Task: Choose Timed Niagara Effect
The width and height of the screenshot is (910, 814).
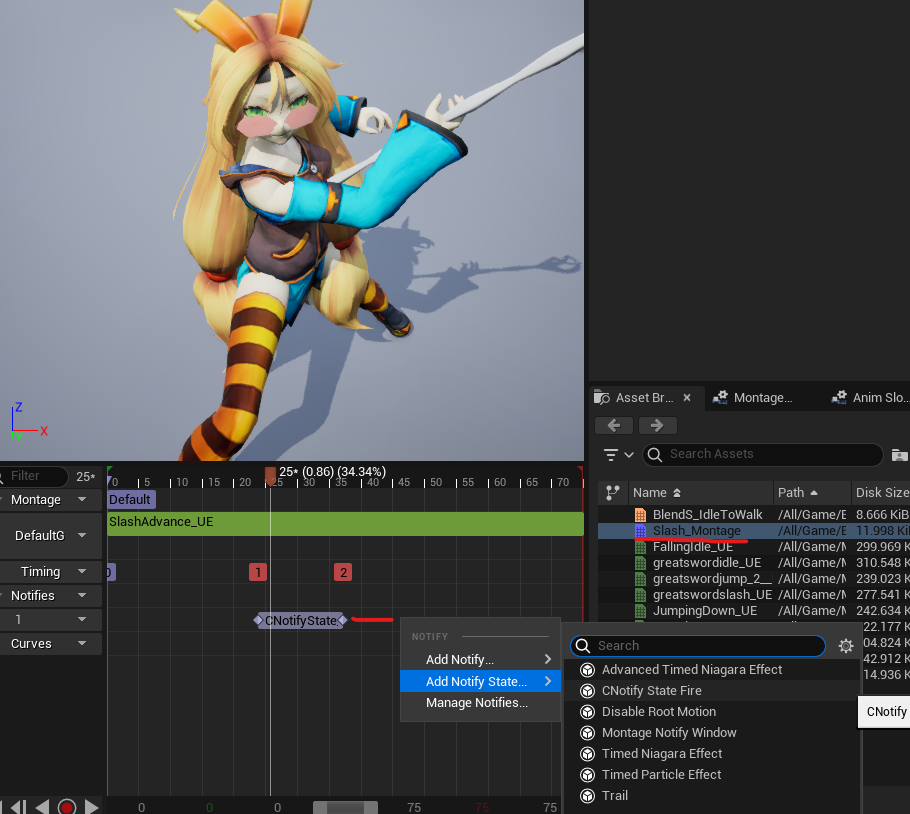Action: [712, 754]
